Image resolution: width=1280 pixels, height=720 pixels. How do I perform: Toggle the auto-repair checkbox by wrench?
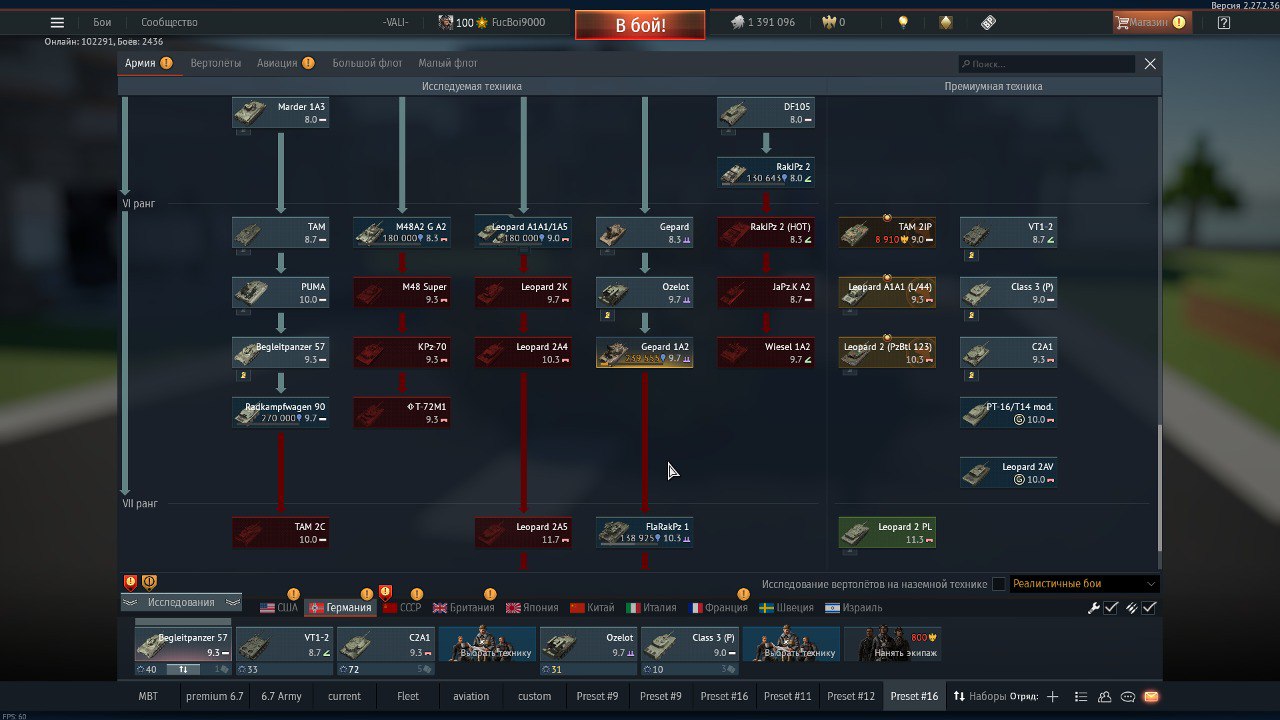1111,608
